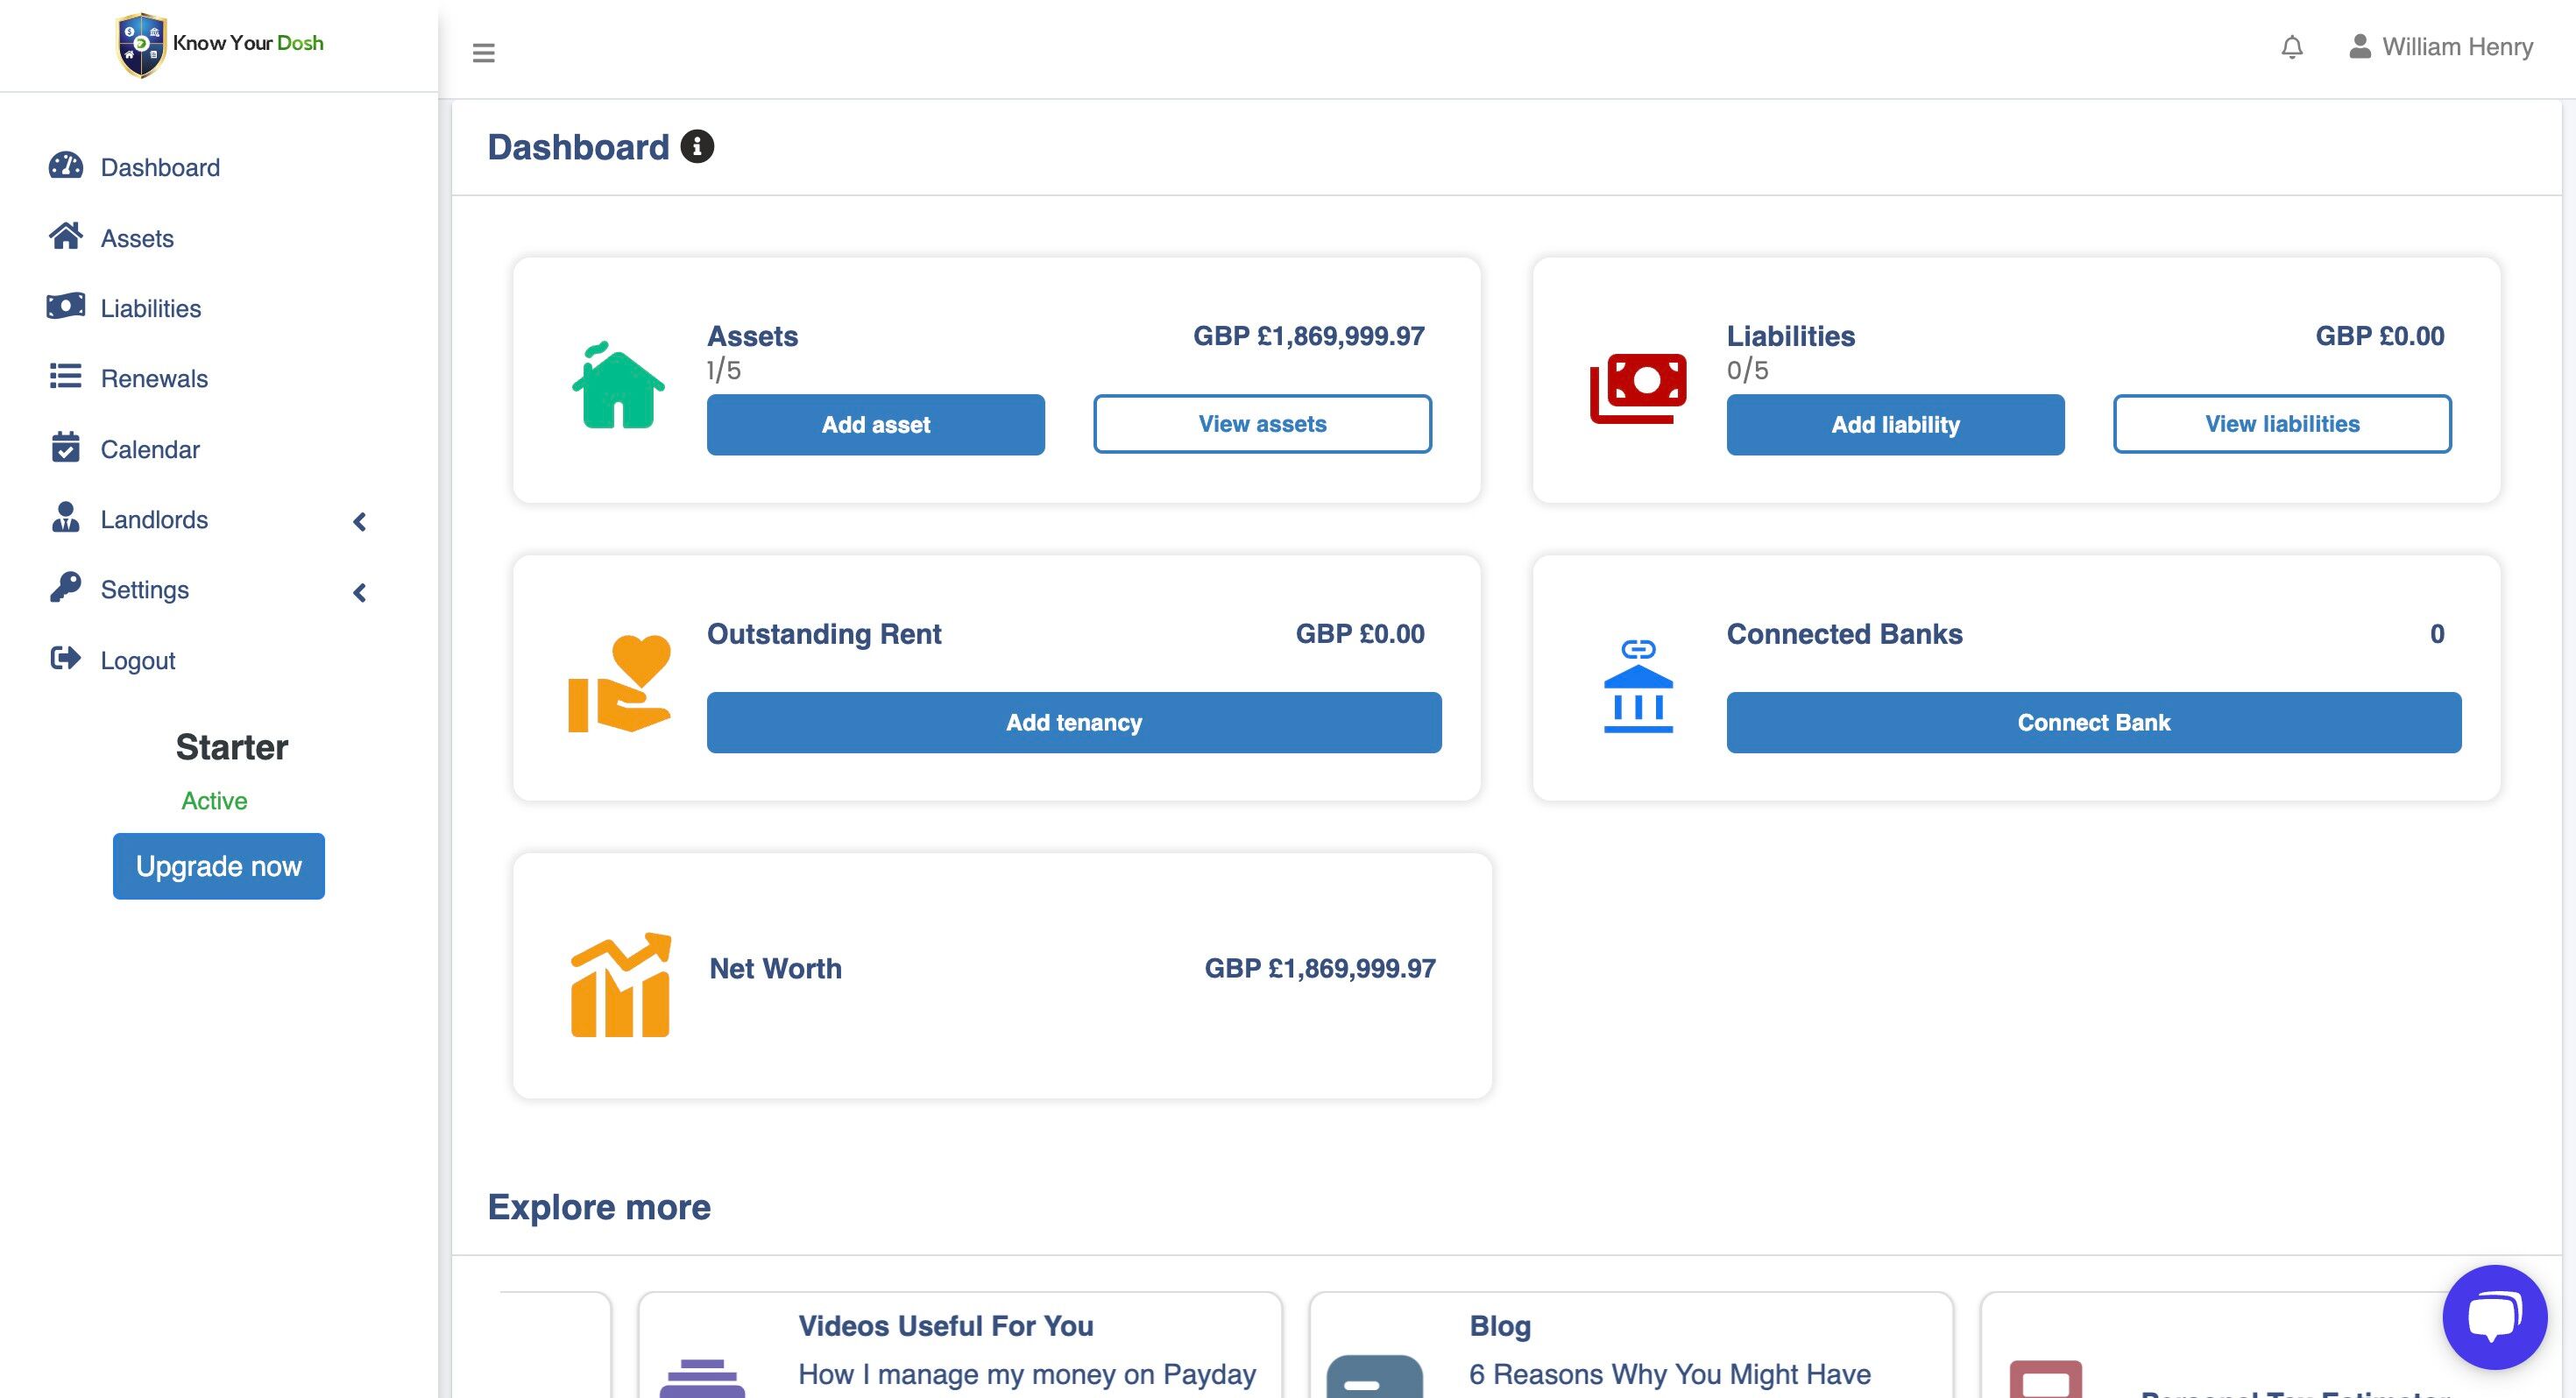The width and height of the screenshot is (2576, 1398).
Task: Click the View liabilities button
Action: (x=2281, y=424)
